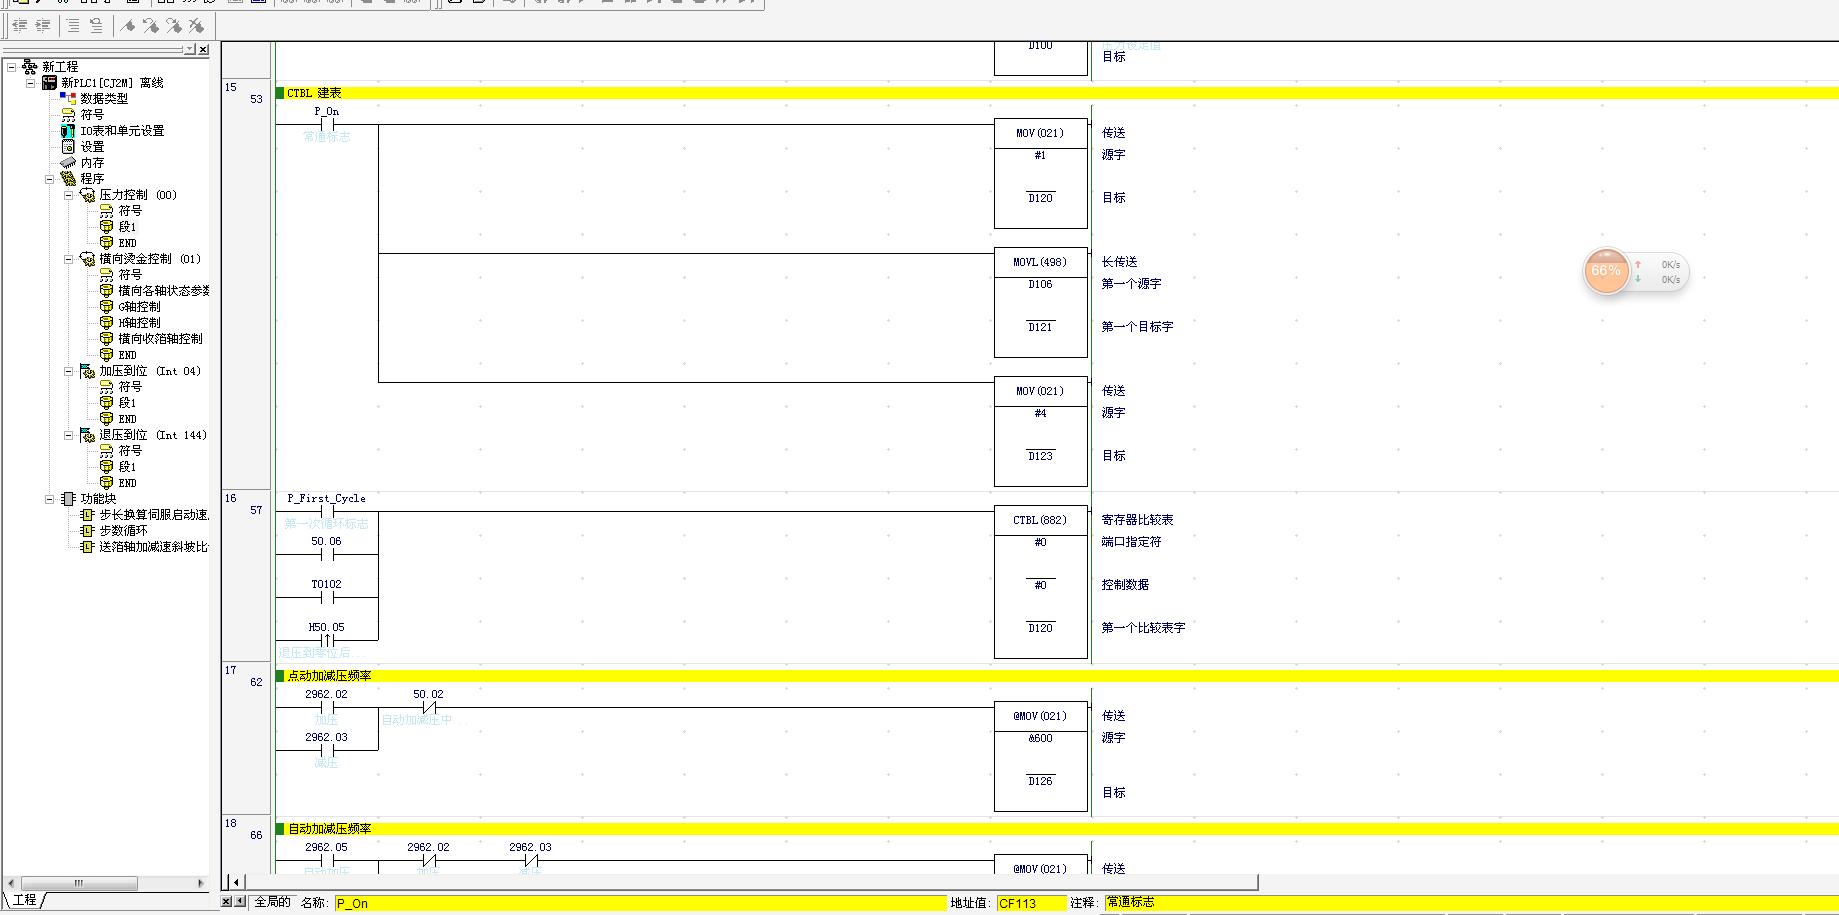Click the 66% floating speed monitor widget
Screen dimensions: 1839x915
(1606, 271)
